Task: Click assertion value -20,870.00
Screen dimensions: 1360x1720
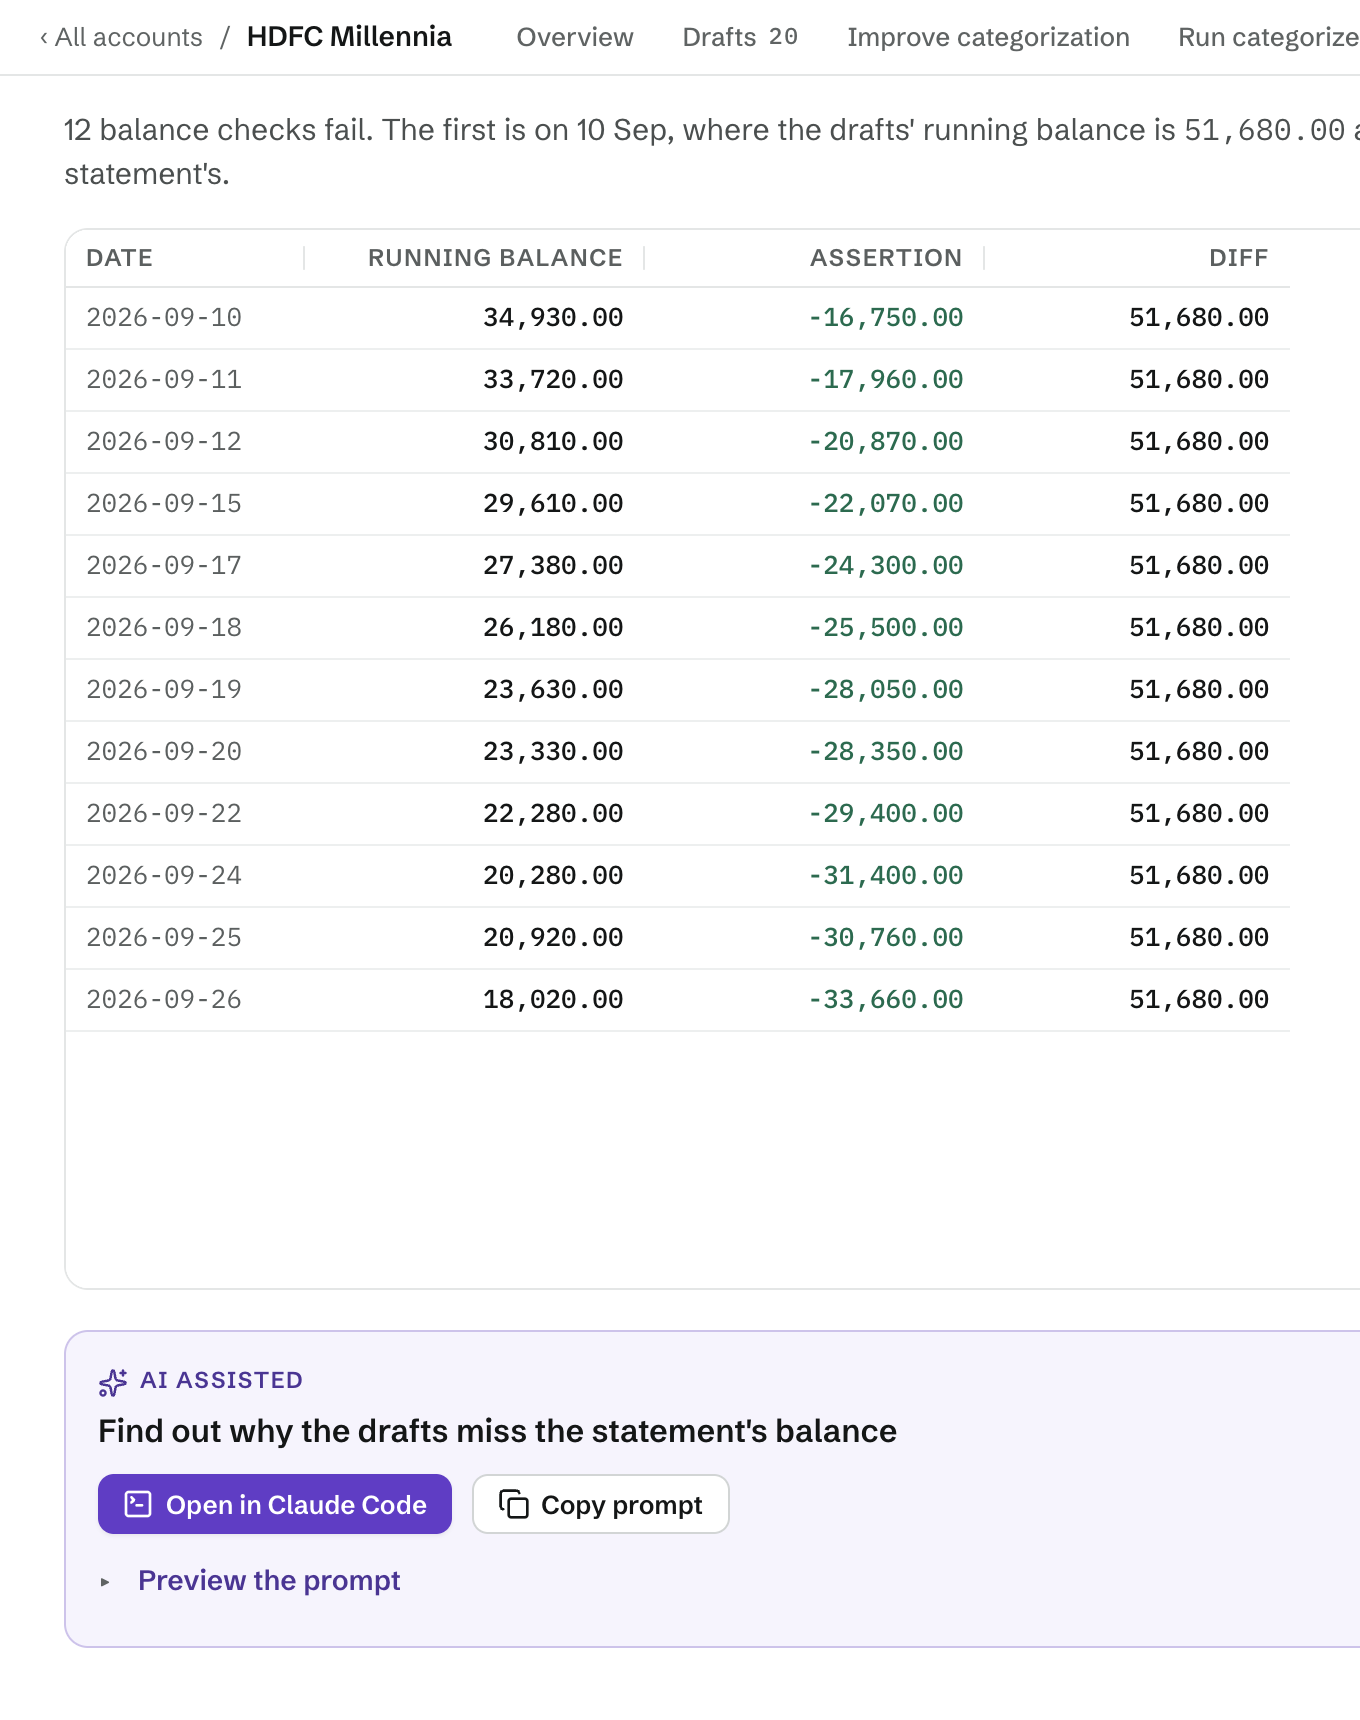Action: [886, 442]
